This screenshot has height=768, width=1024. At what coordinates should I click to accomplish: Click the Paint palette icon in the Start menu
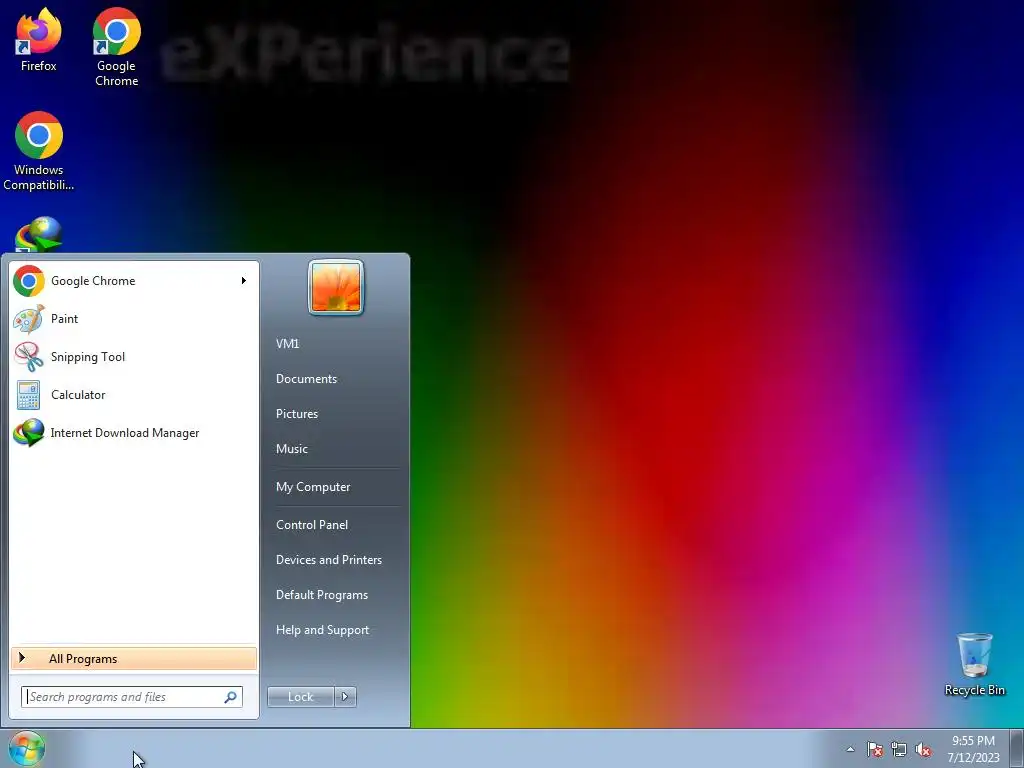pos(29,319)
